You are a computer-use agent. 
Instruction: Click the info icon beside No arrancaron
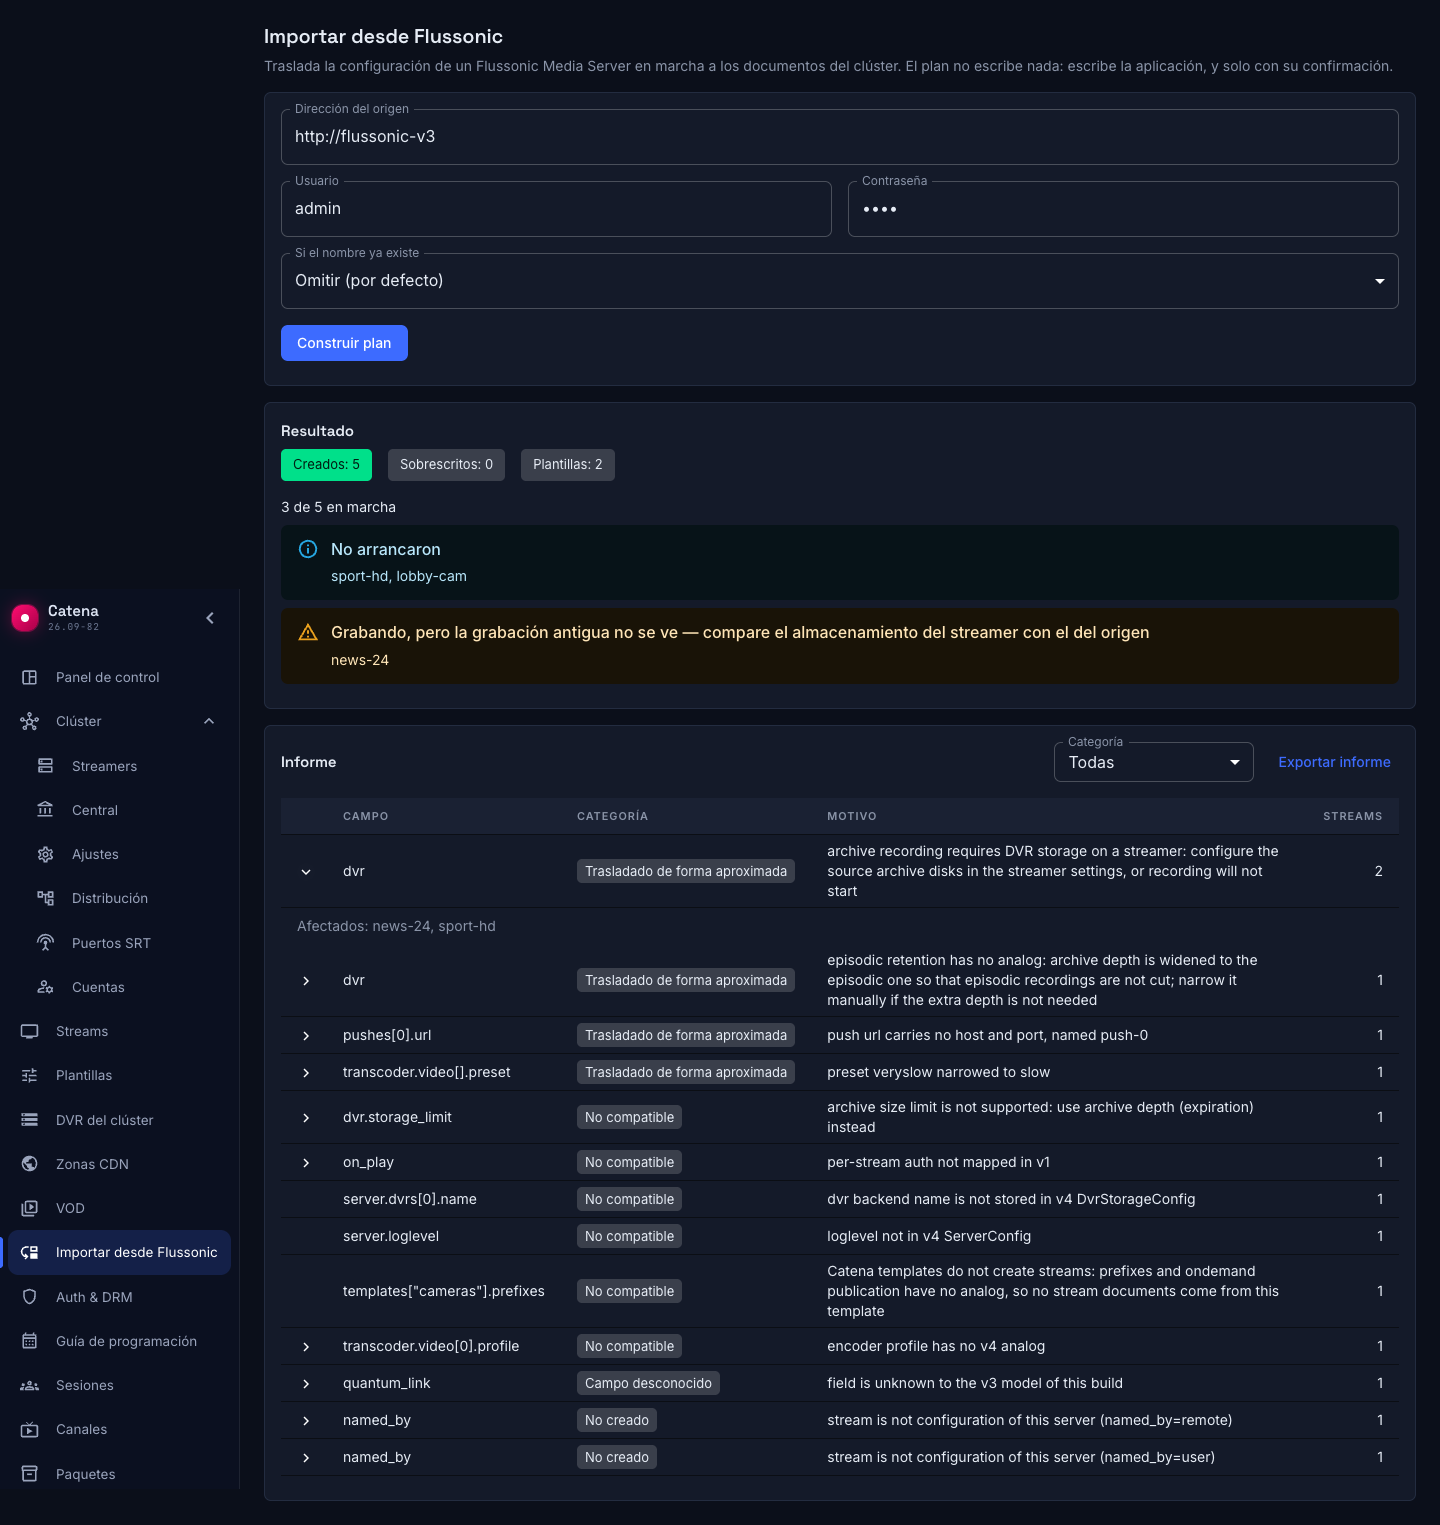pos(308,549)
